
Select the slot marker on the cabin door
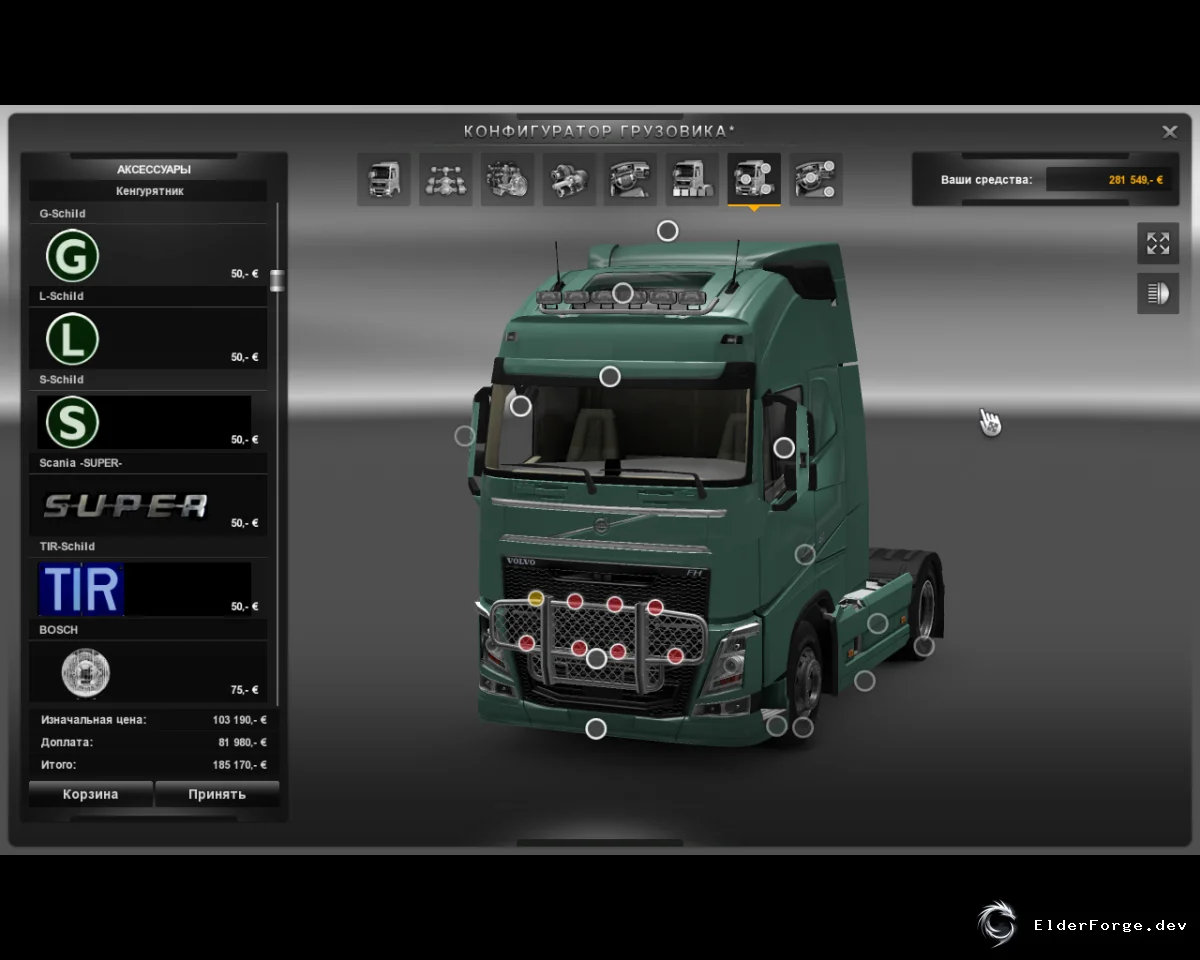805,554
